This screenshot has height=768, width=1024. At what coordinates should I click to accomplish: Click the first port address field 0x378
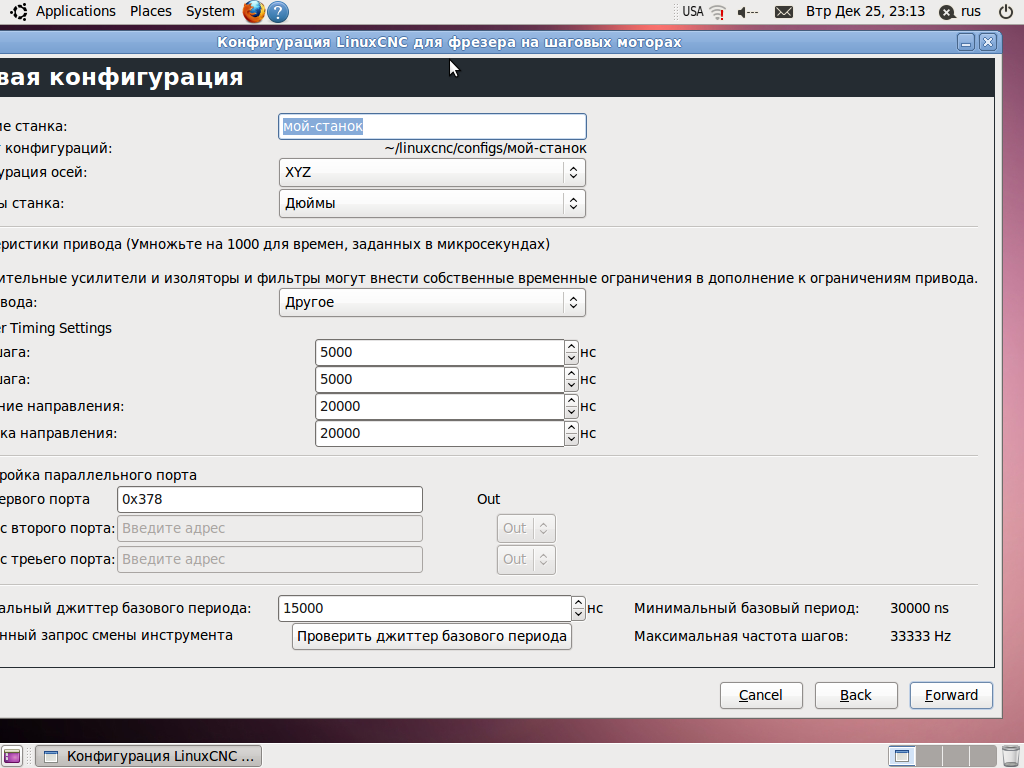coord(270,500)
